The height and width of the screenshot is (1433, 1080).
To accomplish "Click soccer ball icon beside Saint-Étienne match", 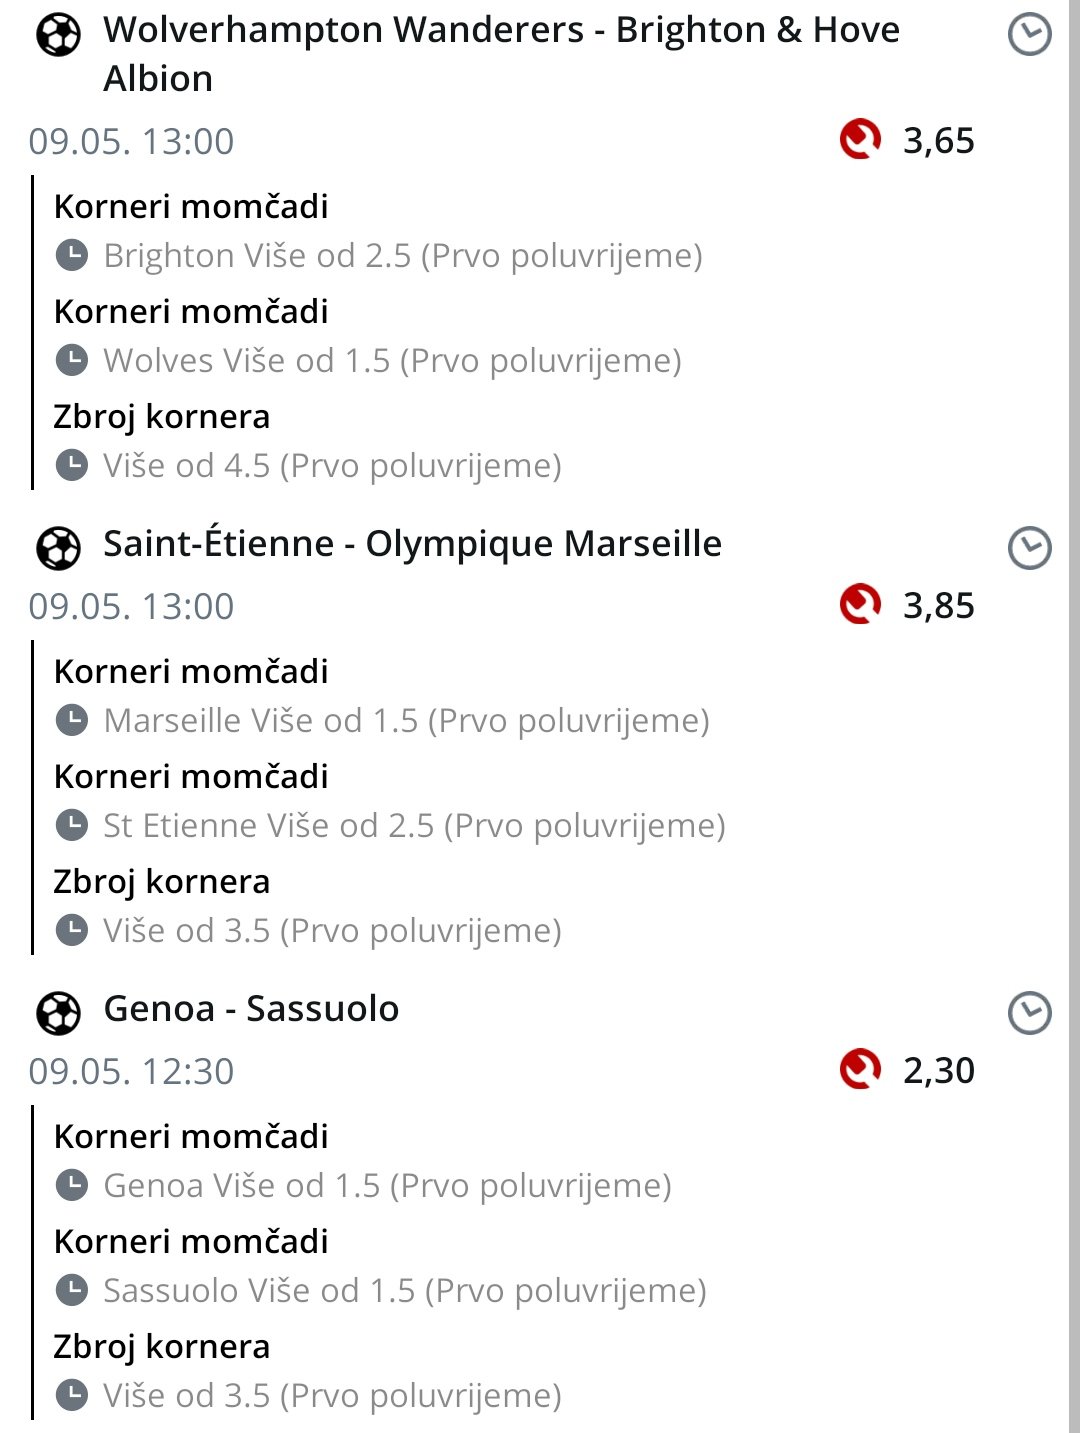I will pos(58,549).
